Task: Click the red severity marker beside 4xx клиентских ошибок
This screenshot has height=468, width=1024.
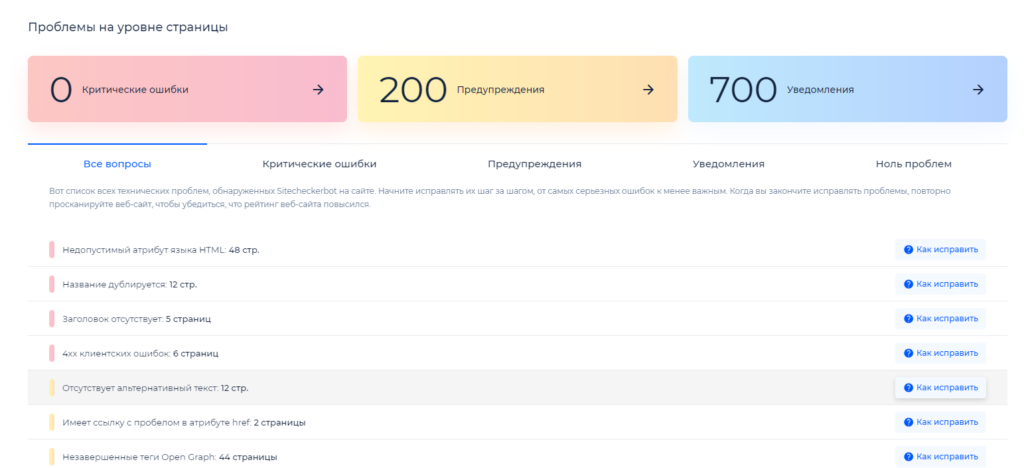Action: point(52,353)
